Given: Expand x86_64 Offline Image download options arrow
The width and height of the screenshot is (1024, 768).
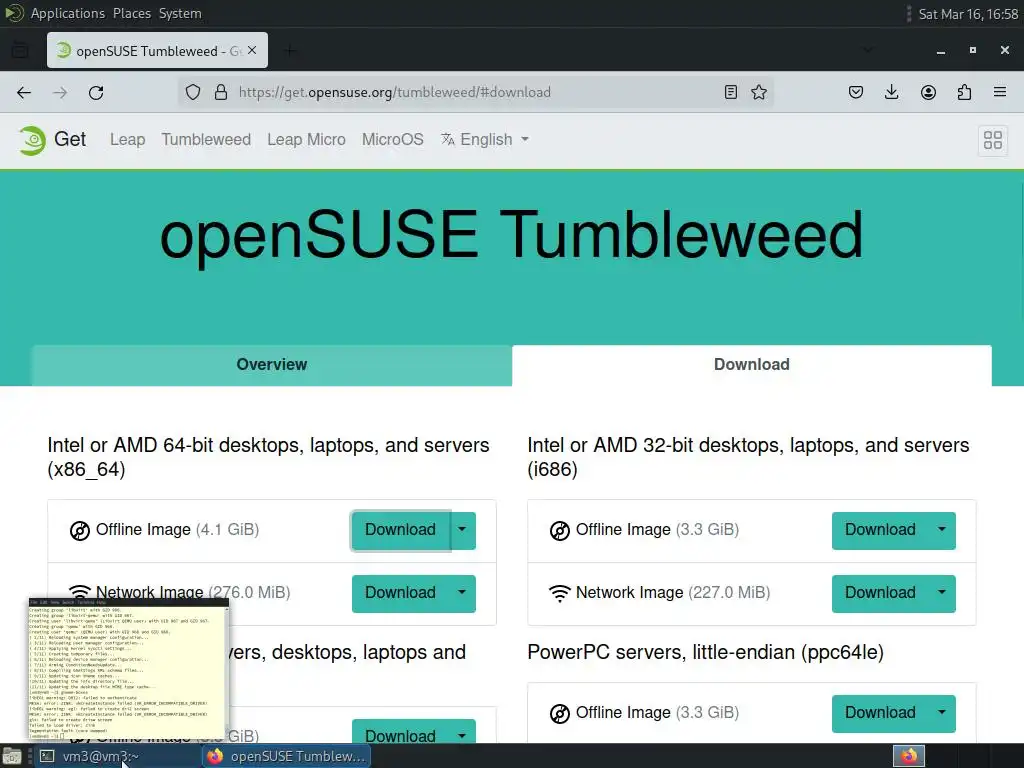Looking at the screenshot, I should coord(462,530).
